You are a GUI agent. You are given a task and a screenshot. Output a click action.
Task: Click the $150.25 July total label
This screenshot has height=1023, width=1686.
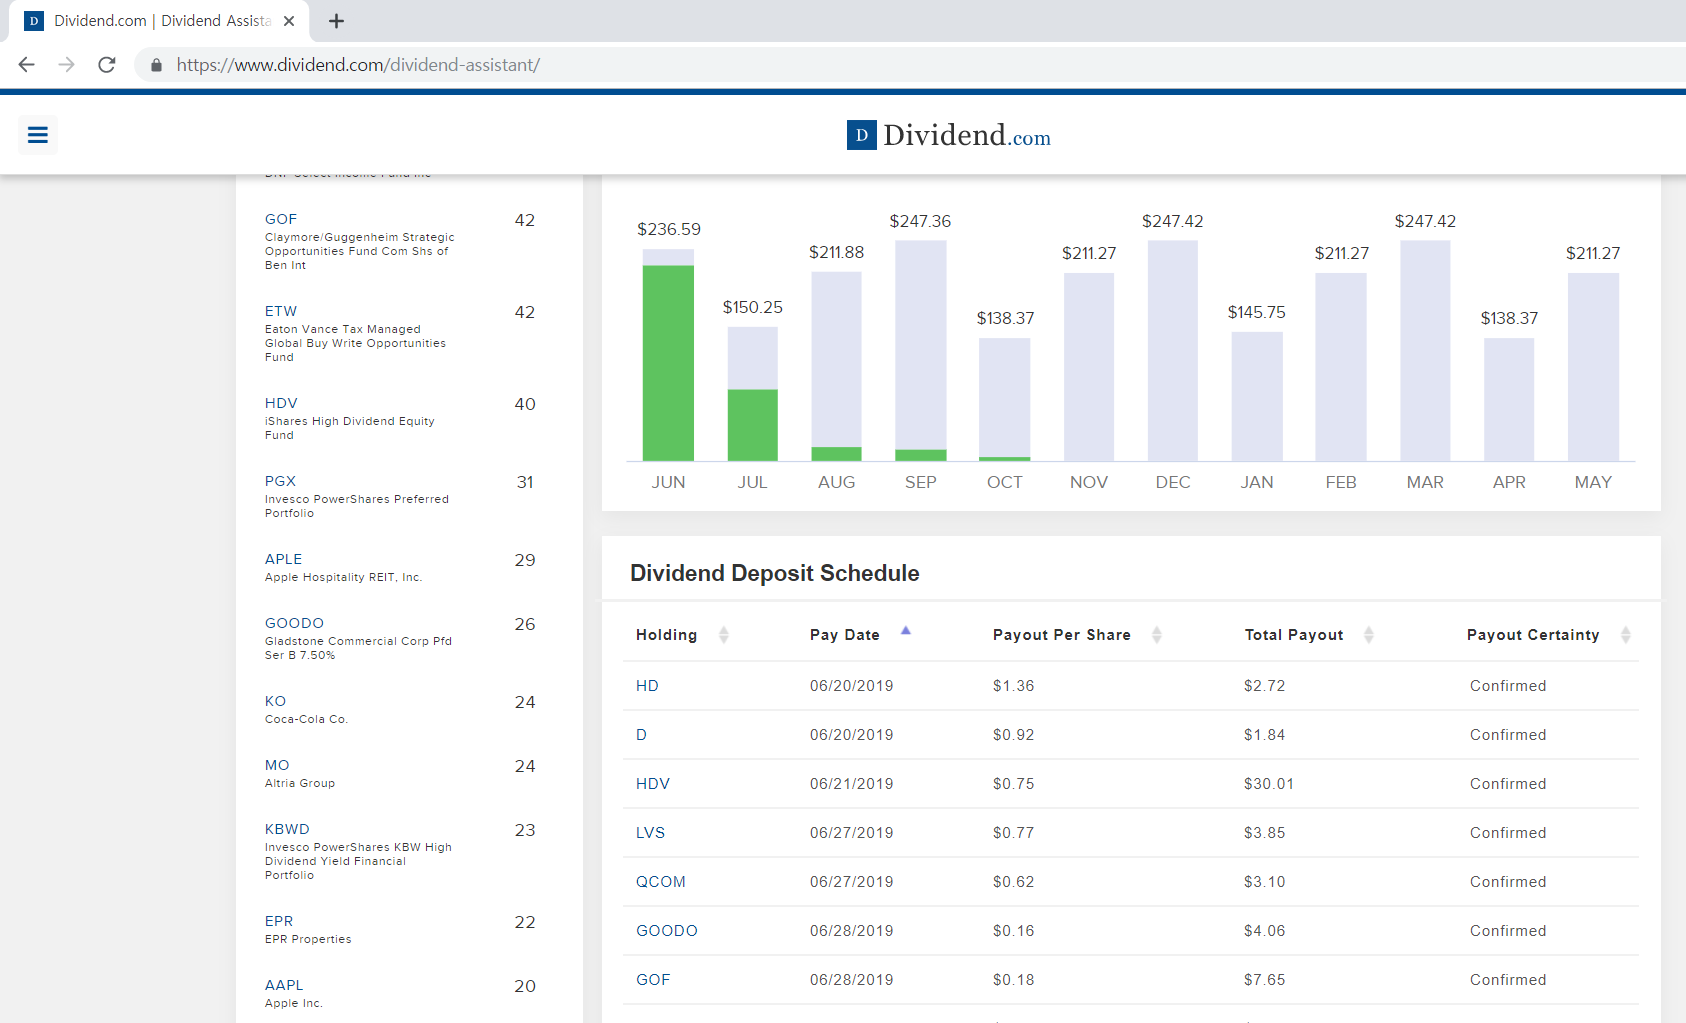tap(753, 307)
